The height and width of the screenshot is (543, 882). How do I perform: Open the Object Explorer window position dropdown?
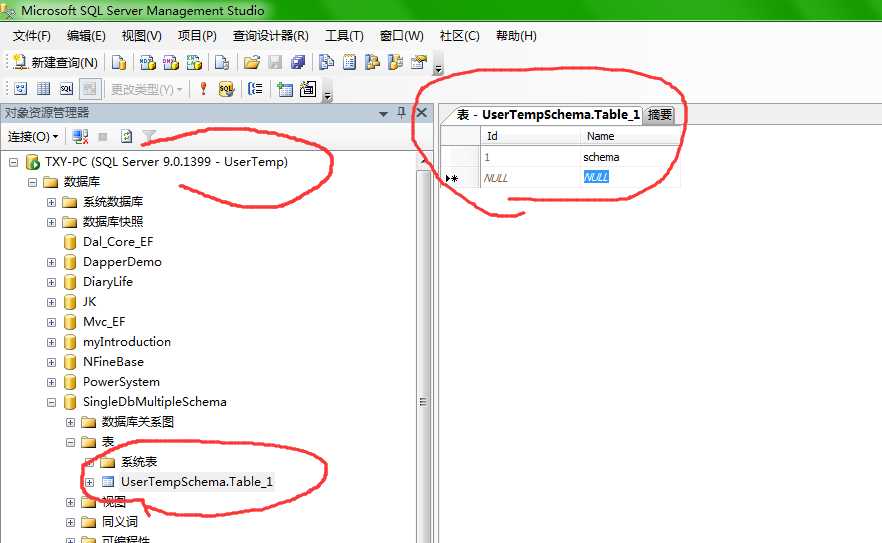pos(384,114)
